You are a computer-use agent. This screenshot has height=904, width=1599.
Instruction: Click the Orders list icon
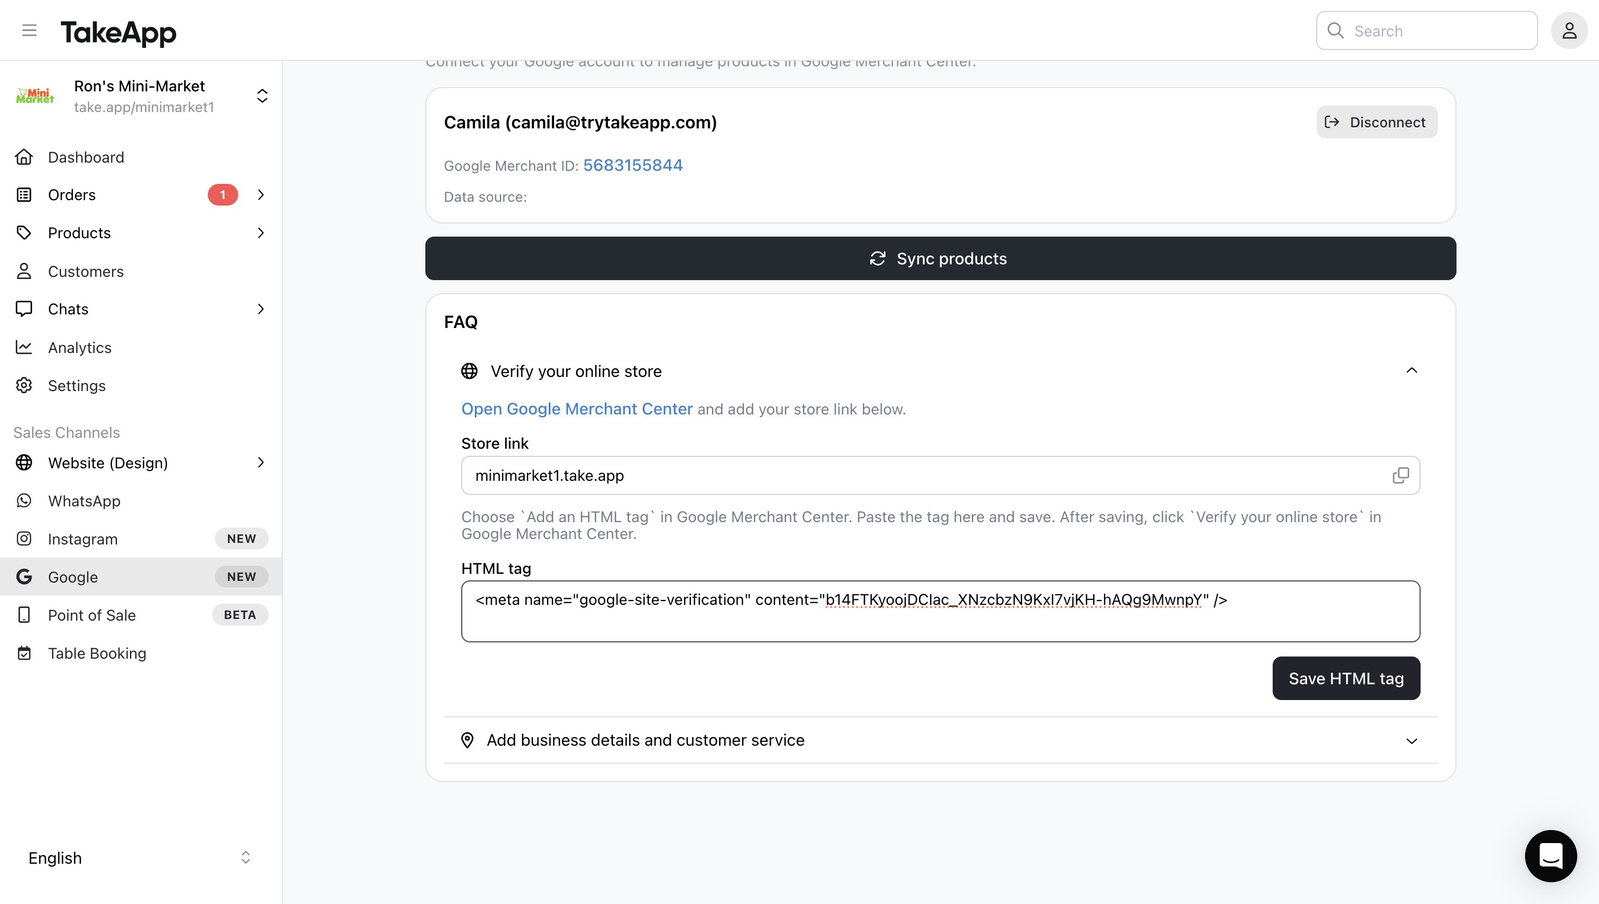tap(24, 195)
